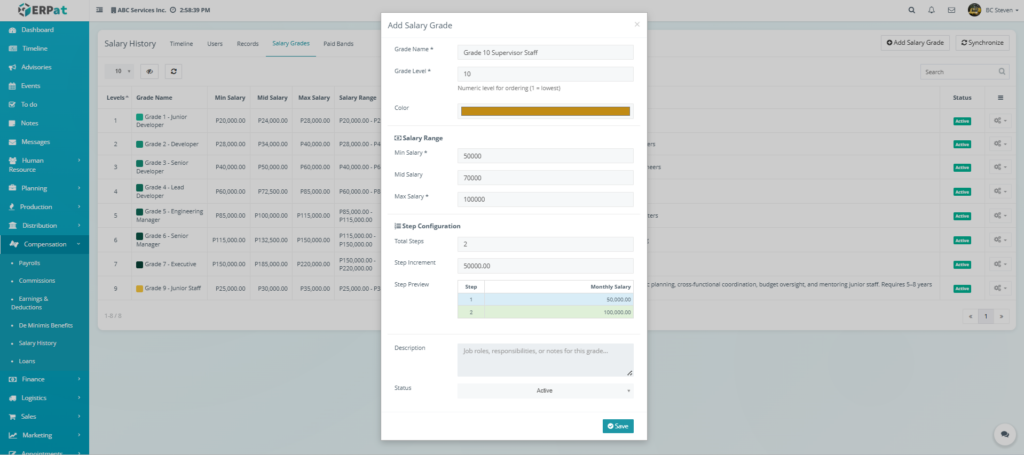
Task: Open the Status dropdown showing Active
Action: tap(545, 391)
